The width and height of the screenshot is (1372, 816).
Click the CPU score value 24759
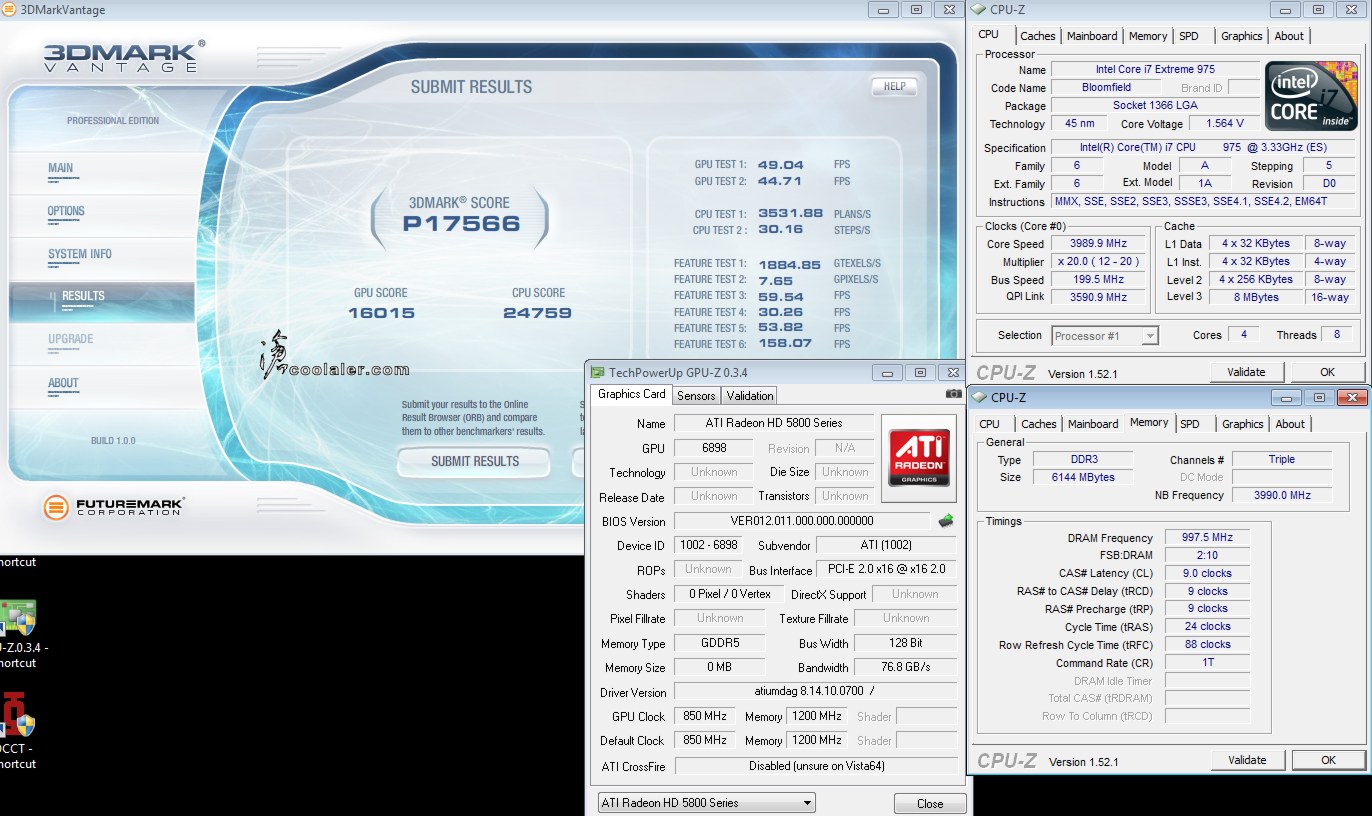click(537, 313)
